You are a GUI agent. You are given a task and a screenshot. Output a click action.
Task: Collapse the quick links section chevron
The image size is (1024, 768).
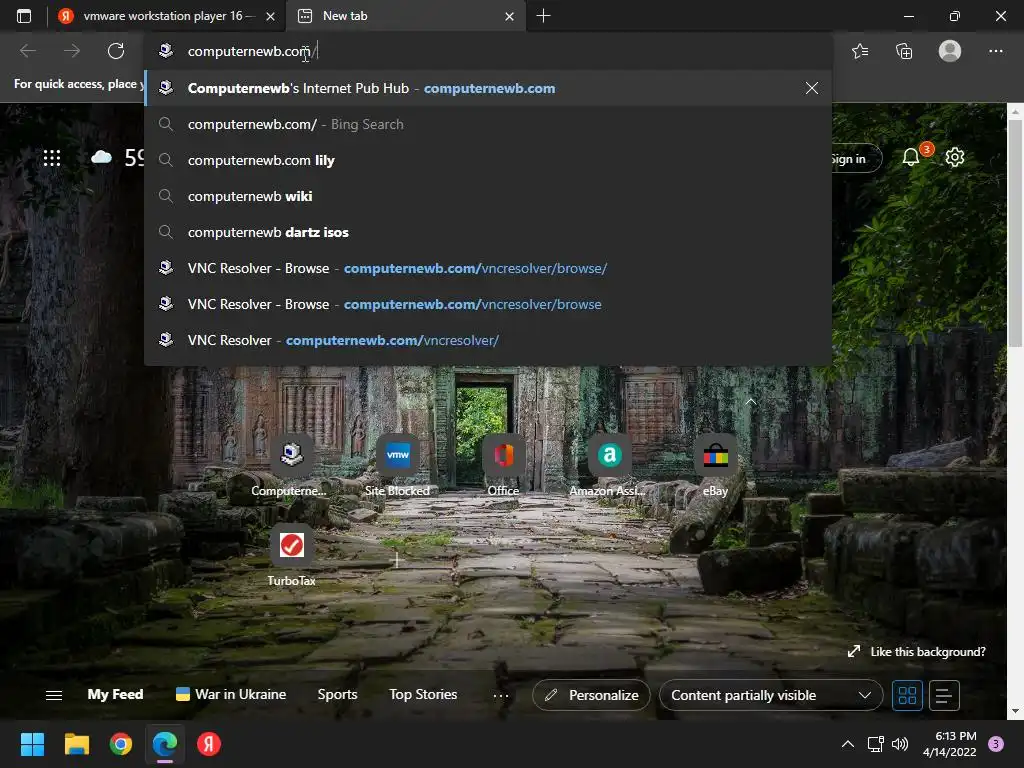(x=751, y=402)
